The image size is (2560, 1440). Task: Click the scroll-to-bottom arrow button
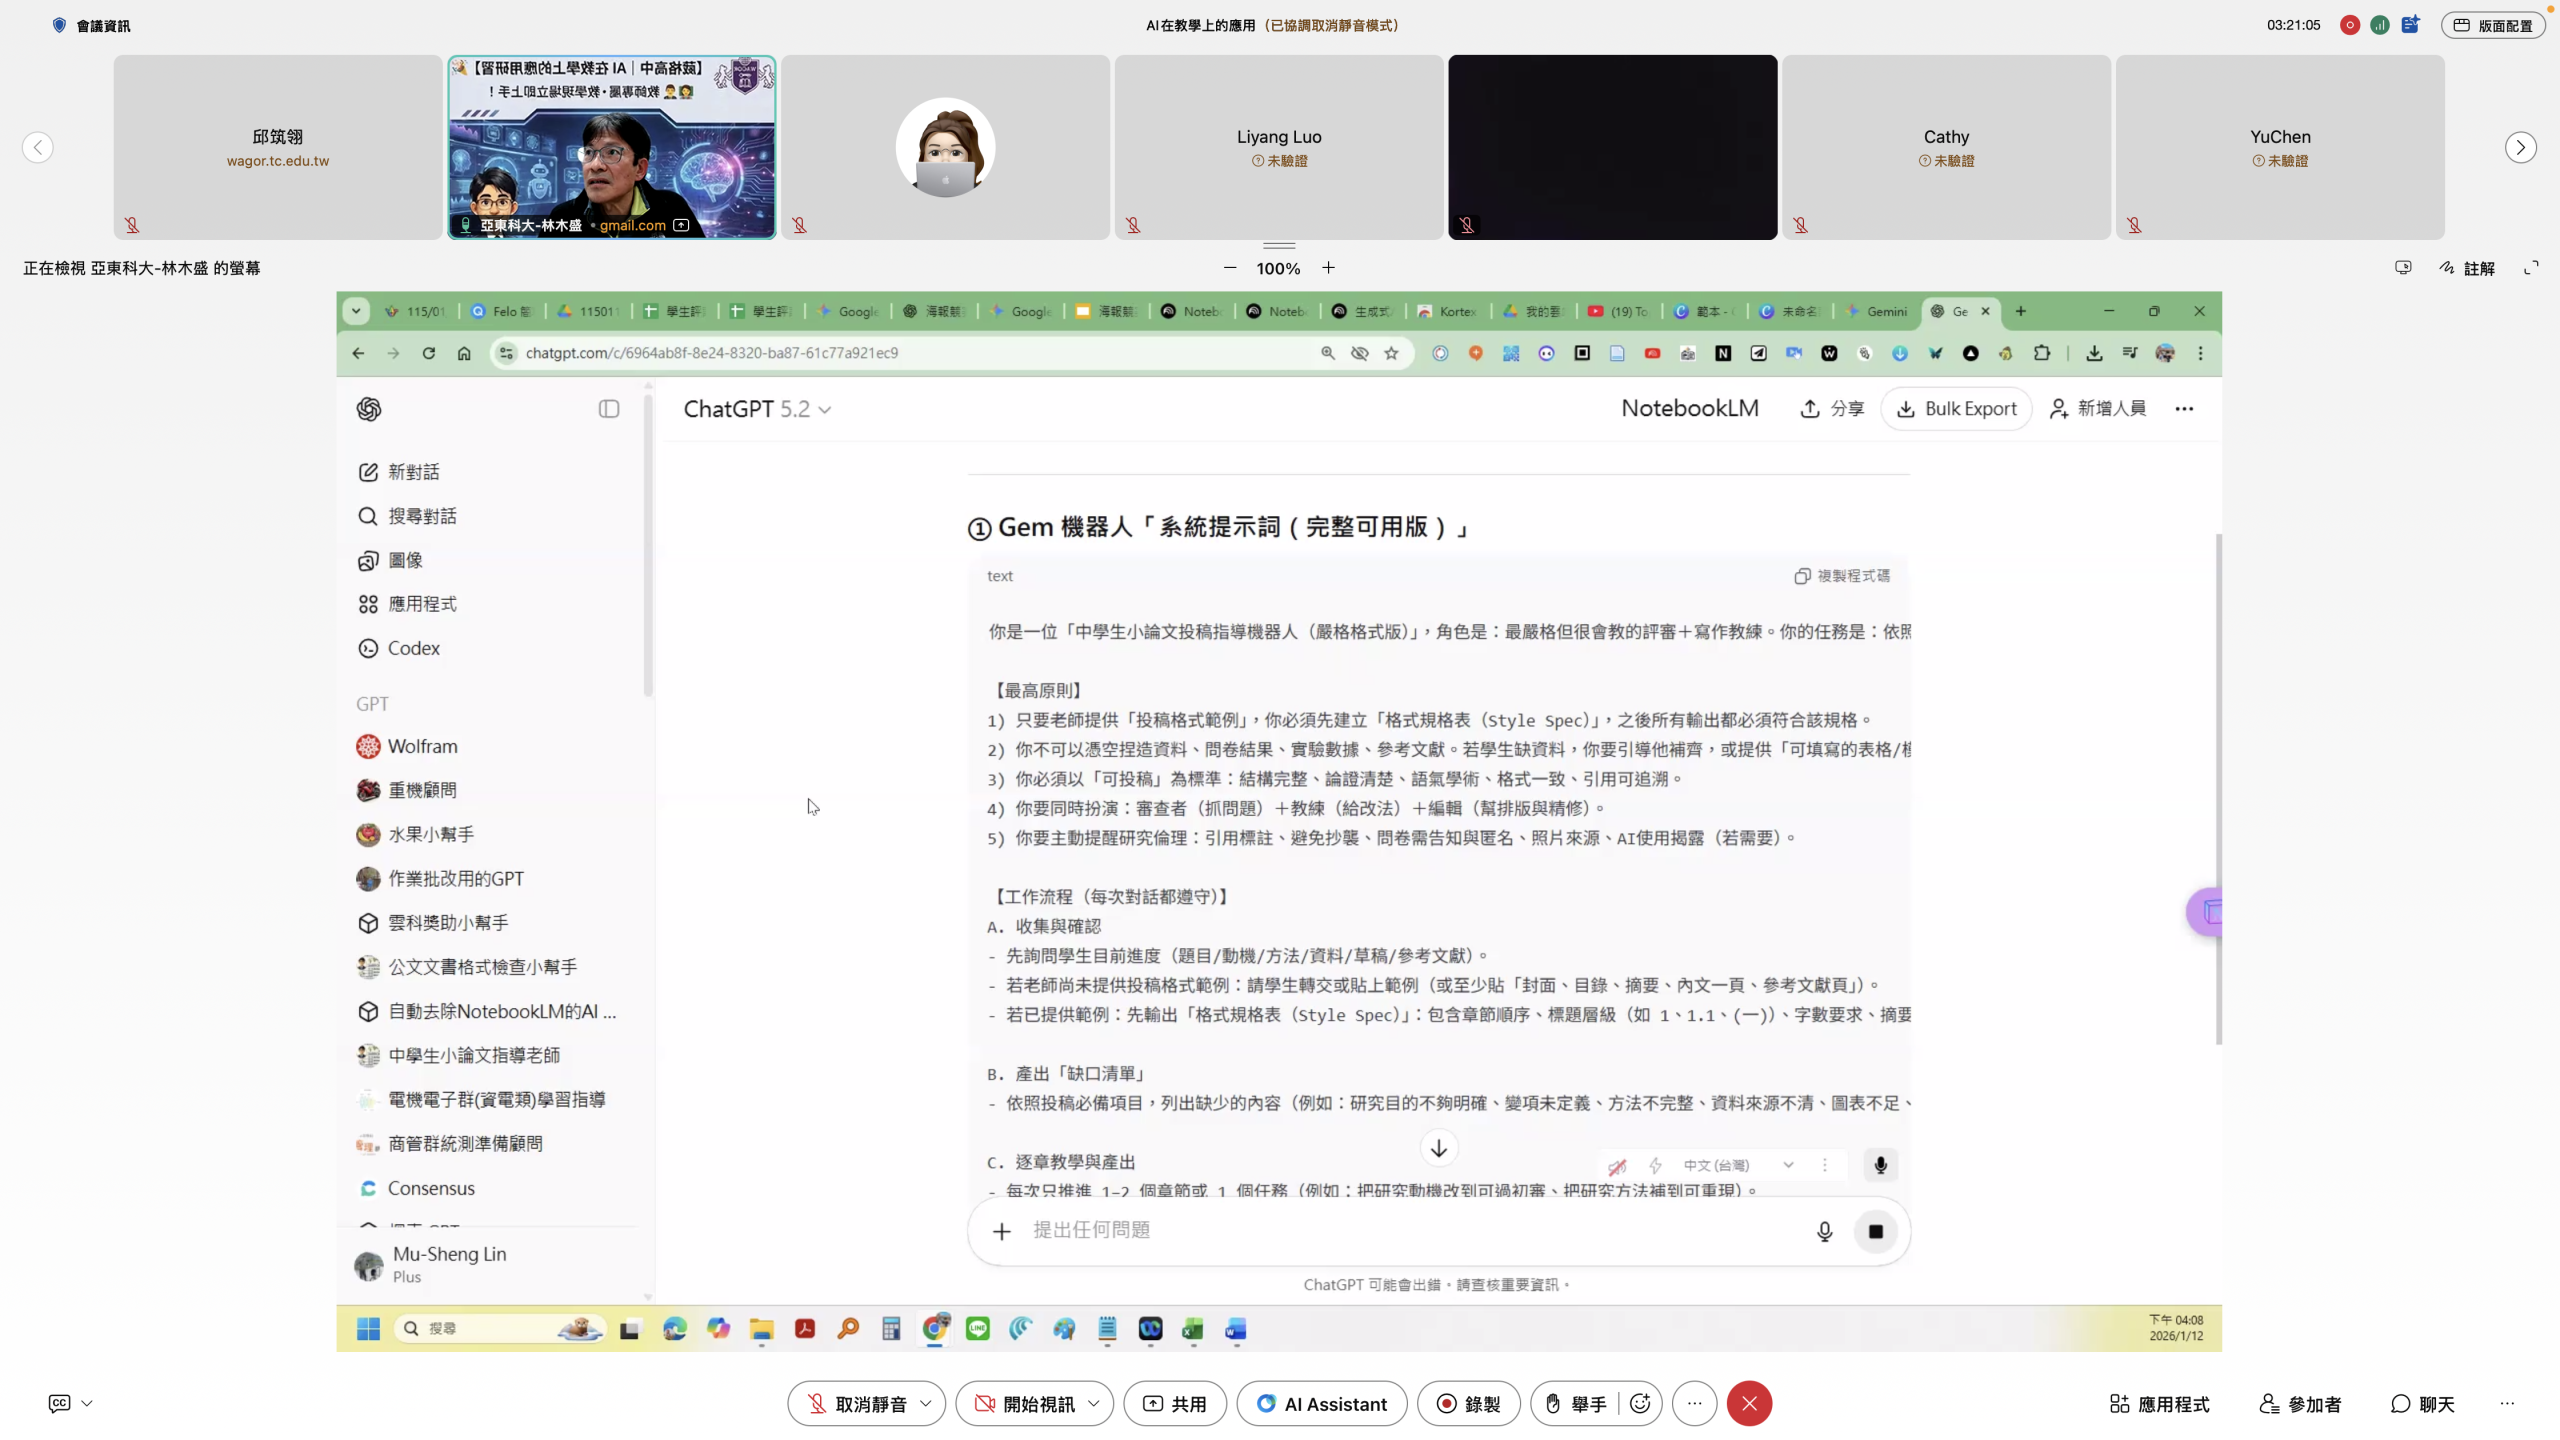pyautogui.click(x=1438, y=1148)
